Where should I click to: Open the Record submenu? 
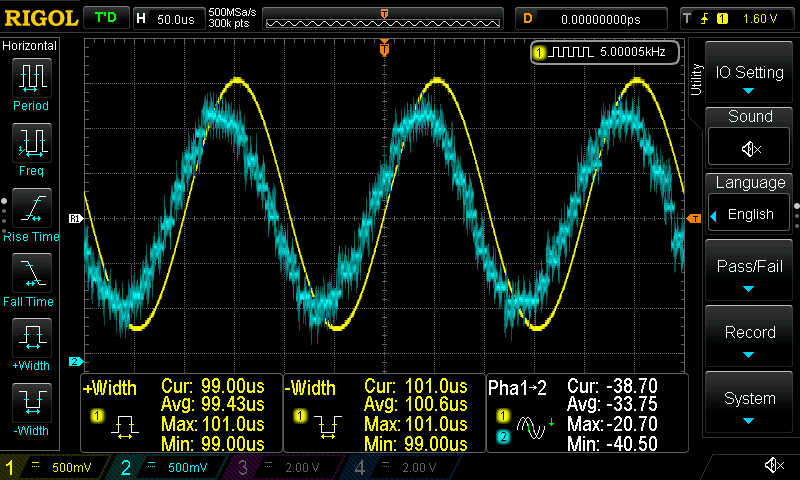(x=750, y=338)
